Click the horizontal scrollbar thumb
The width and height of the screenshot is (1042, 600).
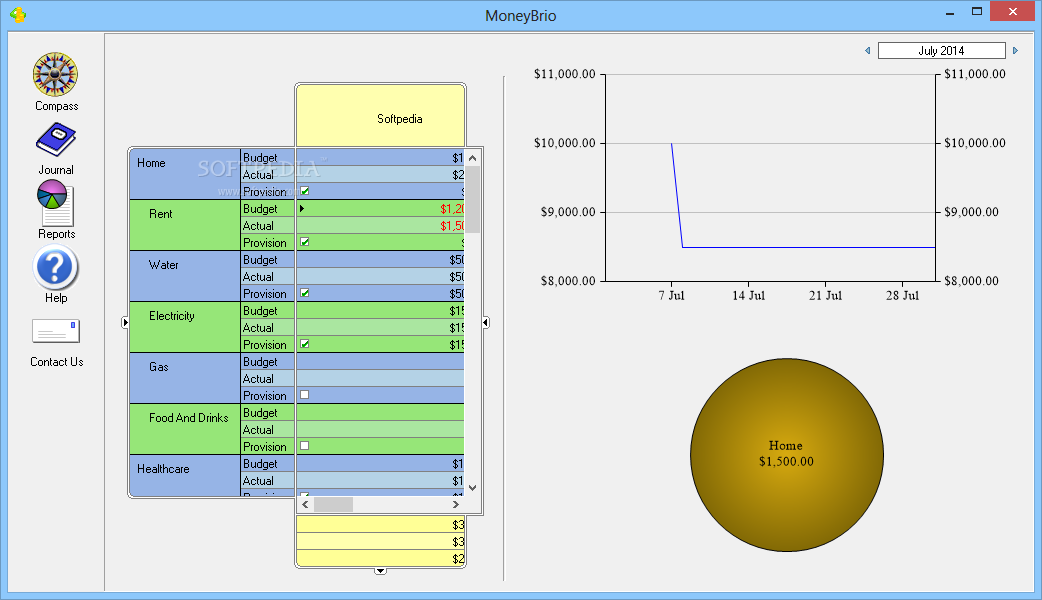coord(333,504)
